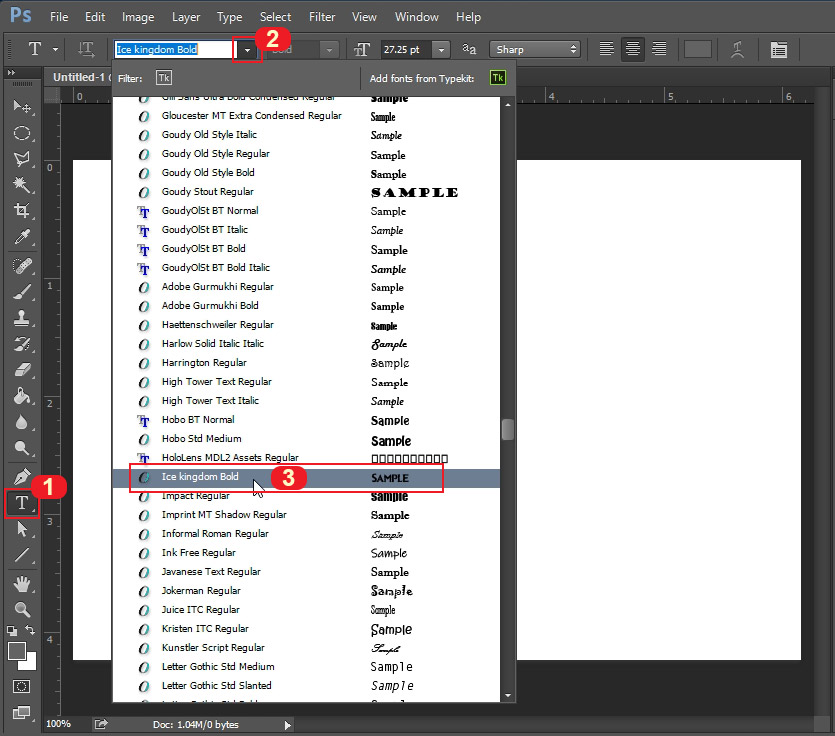Screen dimensions: 835x736
Task: Center align the text
Action: [633, 49]
